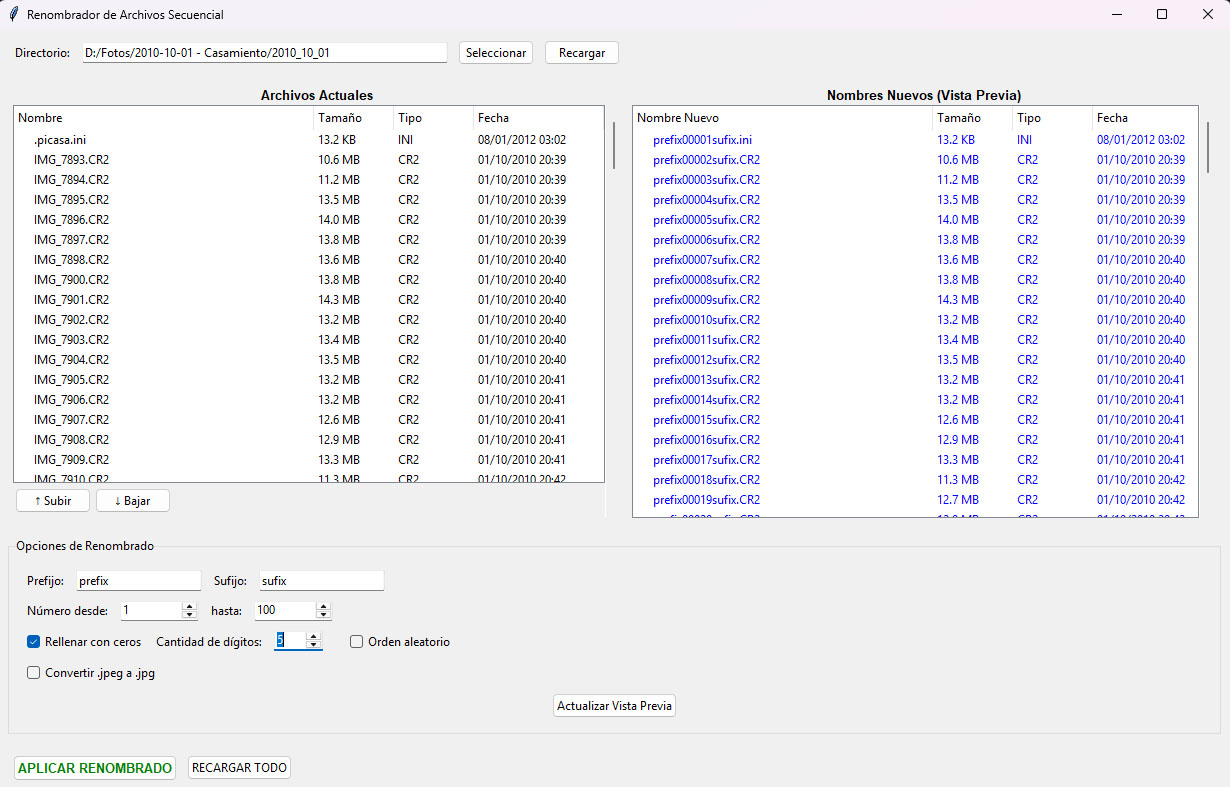Click the feather app icon in title bar
The image size is (1230, 787).
click(13, 15)
